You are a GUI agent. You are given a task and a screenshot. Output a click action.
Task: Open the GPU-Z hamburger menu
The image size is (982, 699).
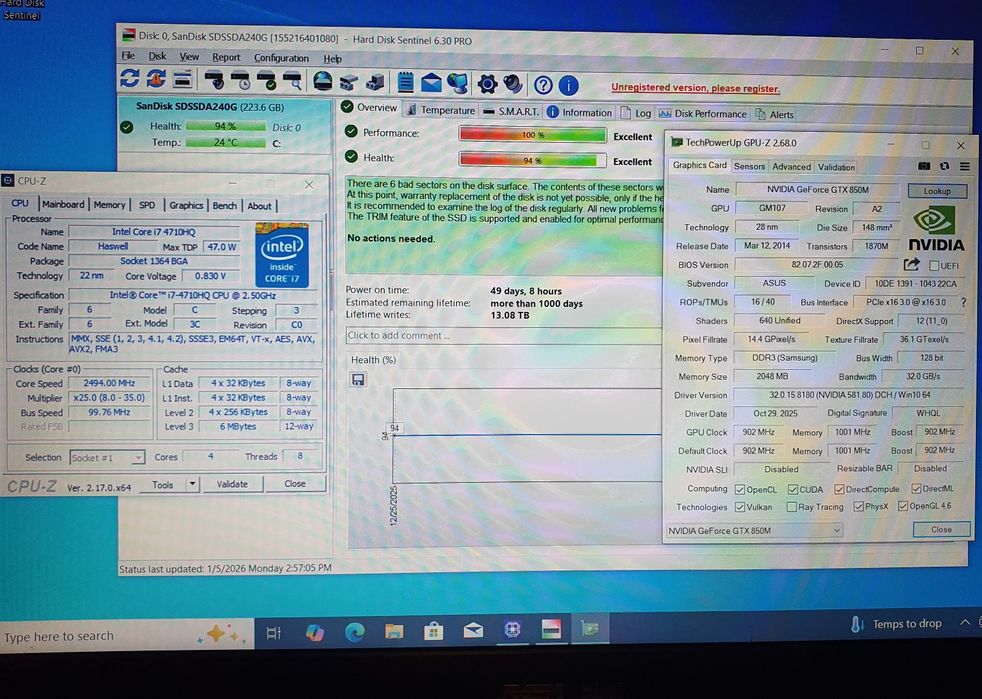click(964, 167)
